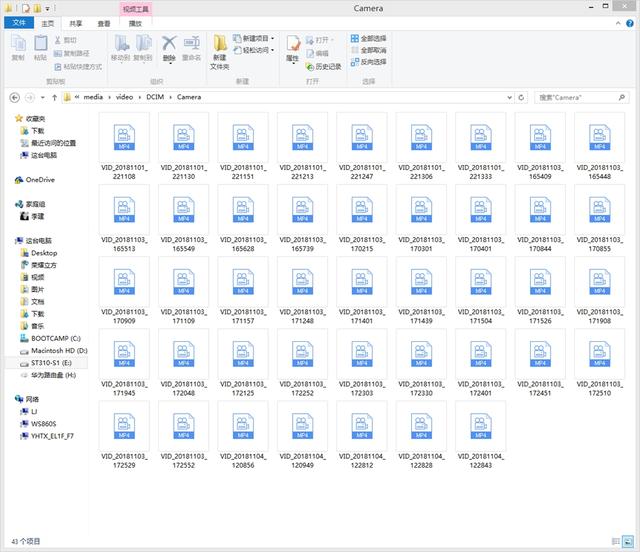Select video VID_20181104_122843
Viewport: 640px width, 552px height.
tap(481, 435)
